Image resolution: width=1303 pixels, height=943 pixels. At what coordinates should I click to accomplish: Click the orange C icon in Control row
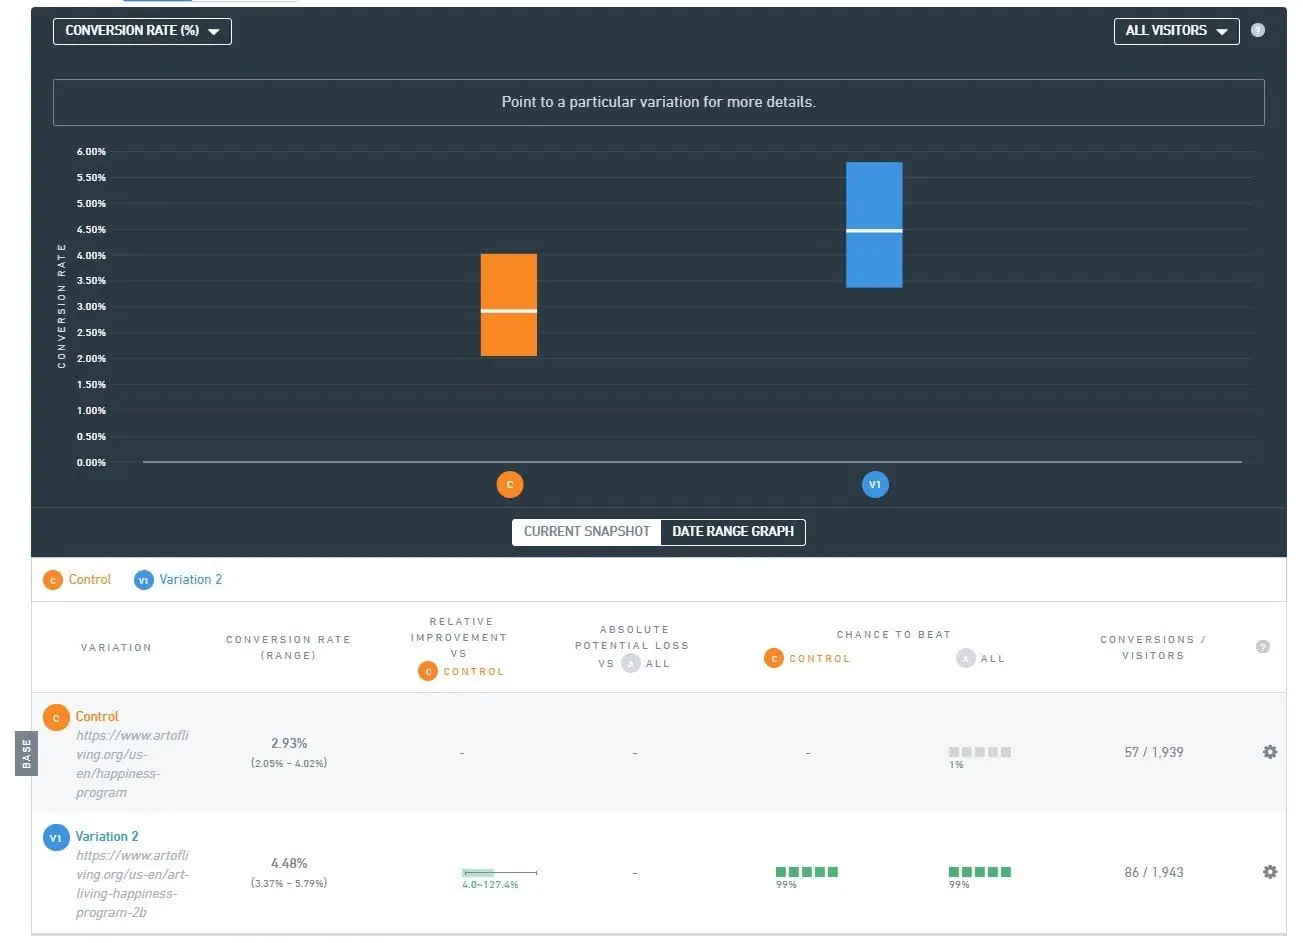[56, 717]
